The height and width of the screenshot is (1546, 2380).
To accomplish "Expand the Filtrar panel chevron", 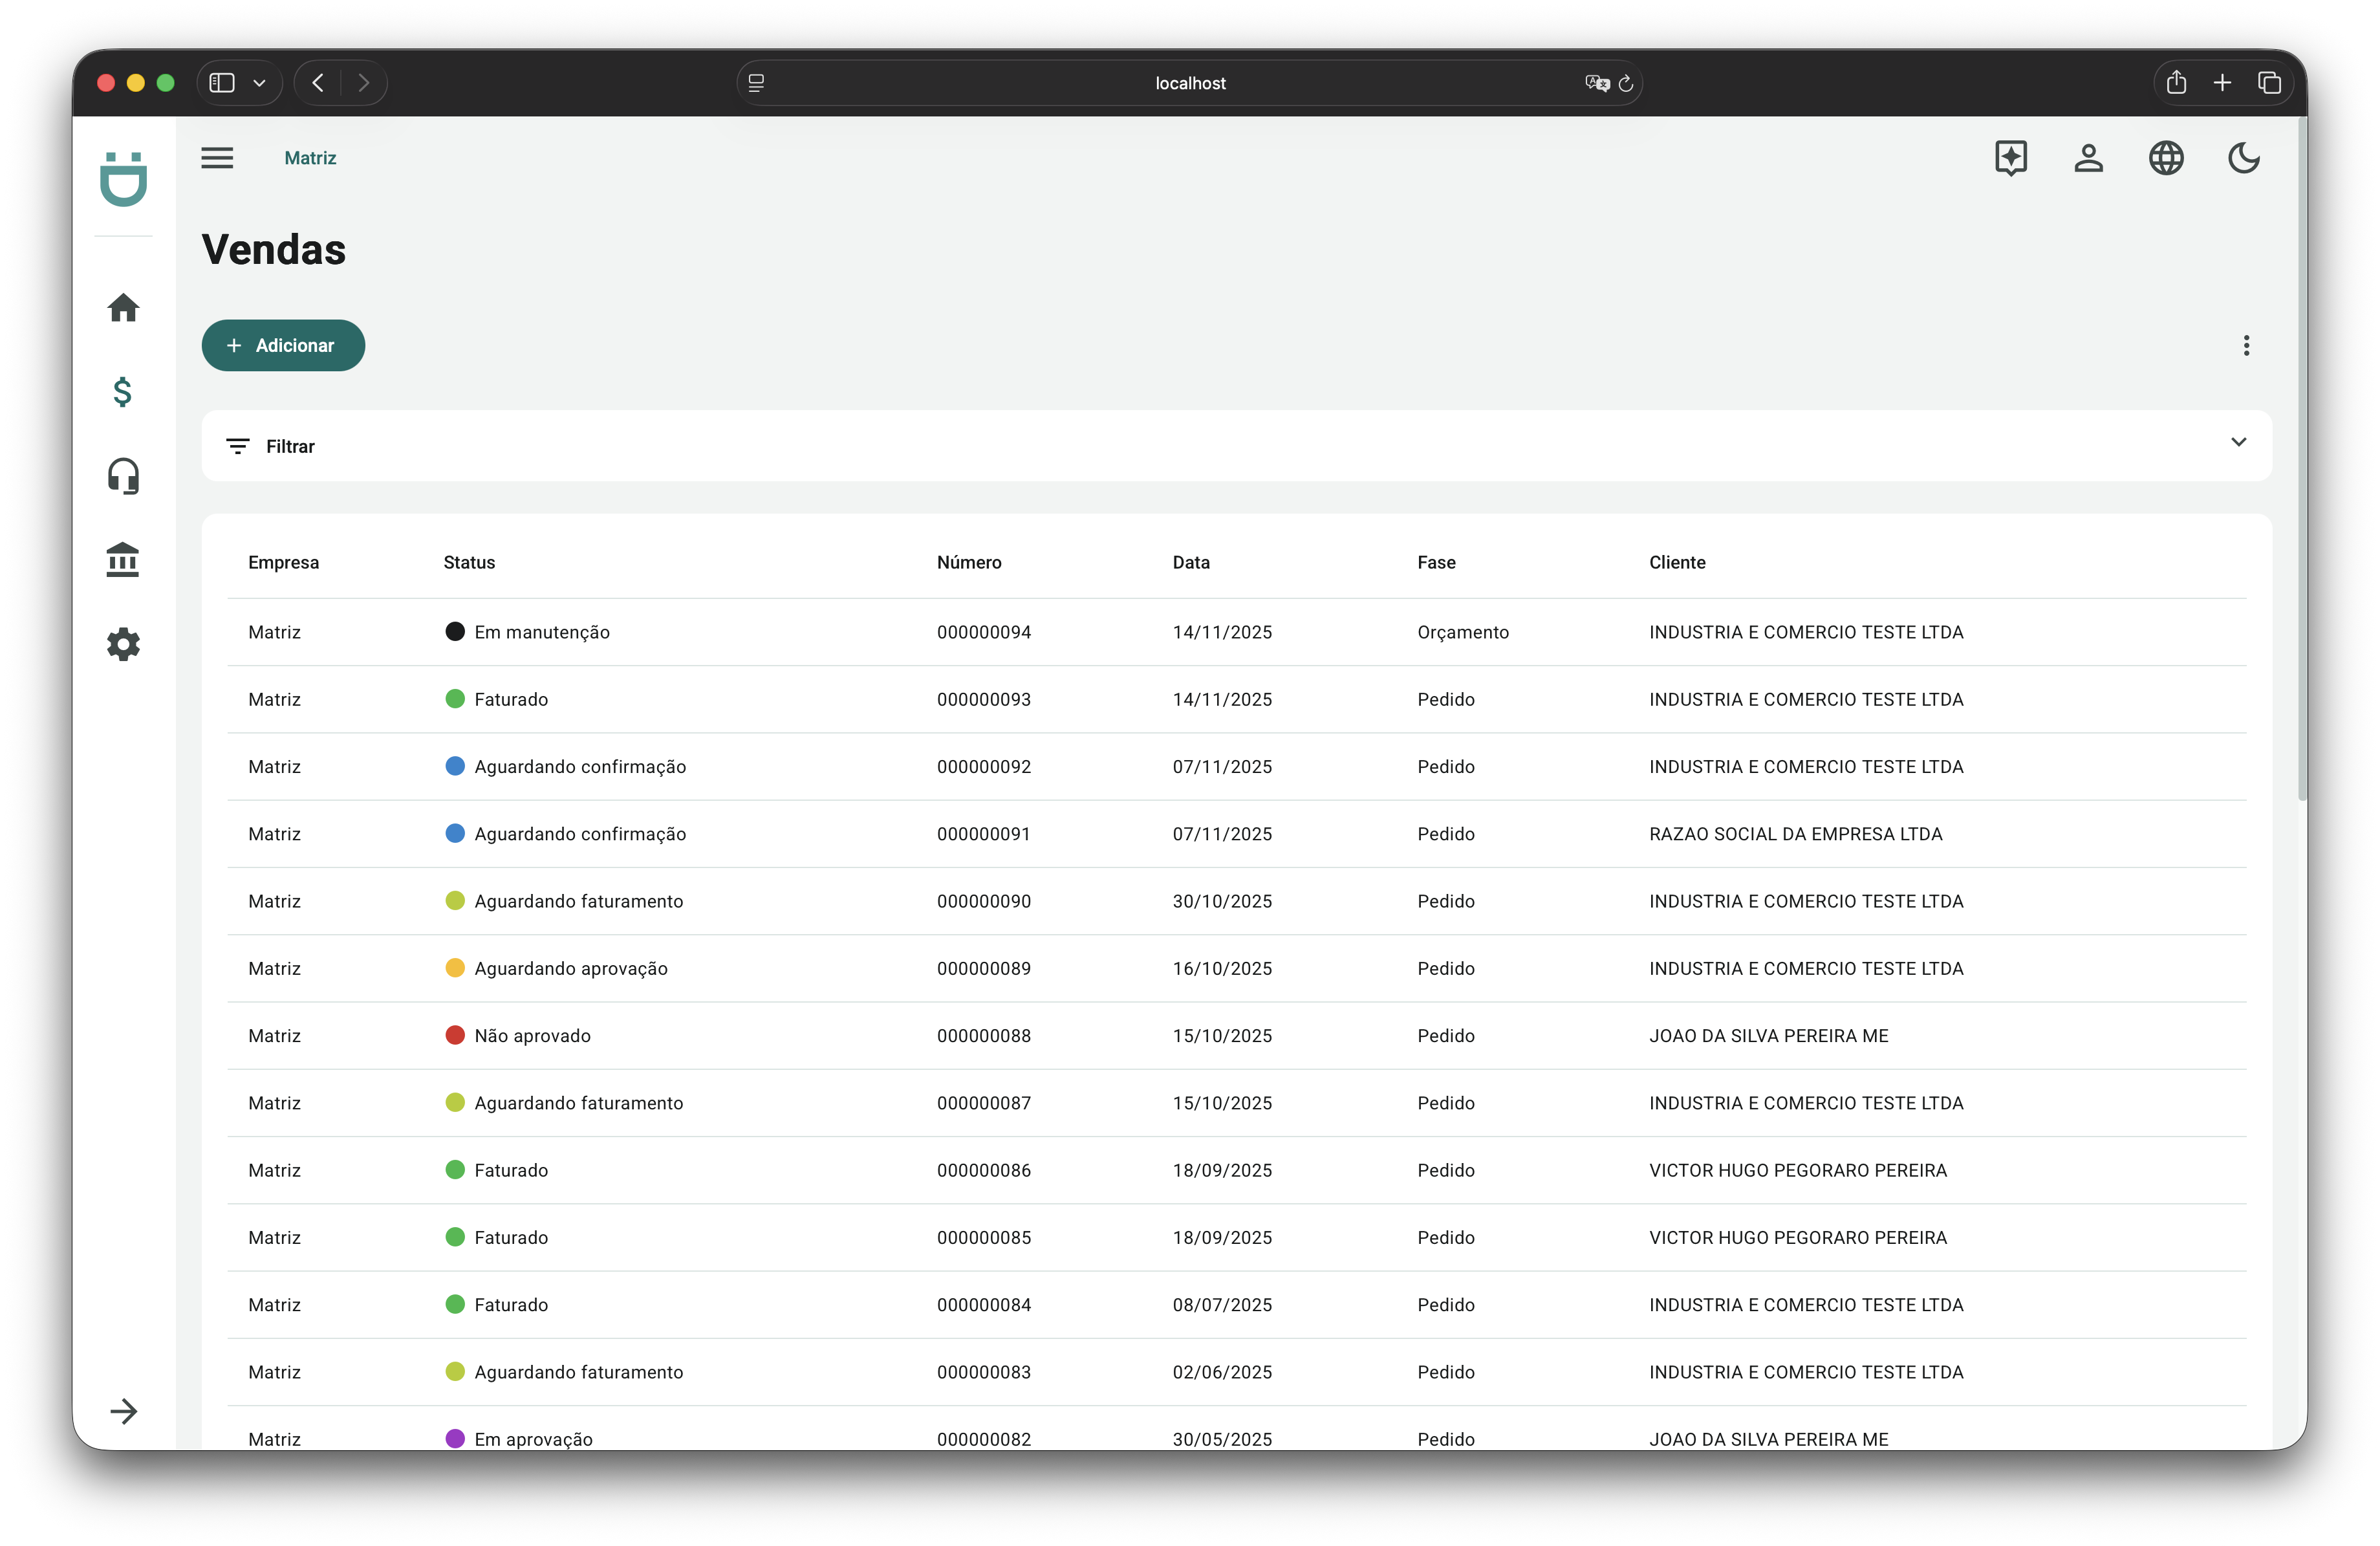I will coord(2238,442).
